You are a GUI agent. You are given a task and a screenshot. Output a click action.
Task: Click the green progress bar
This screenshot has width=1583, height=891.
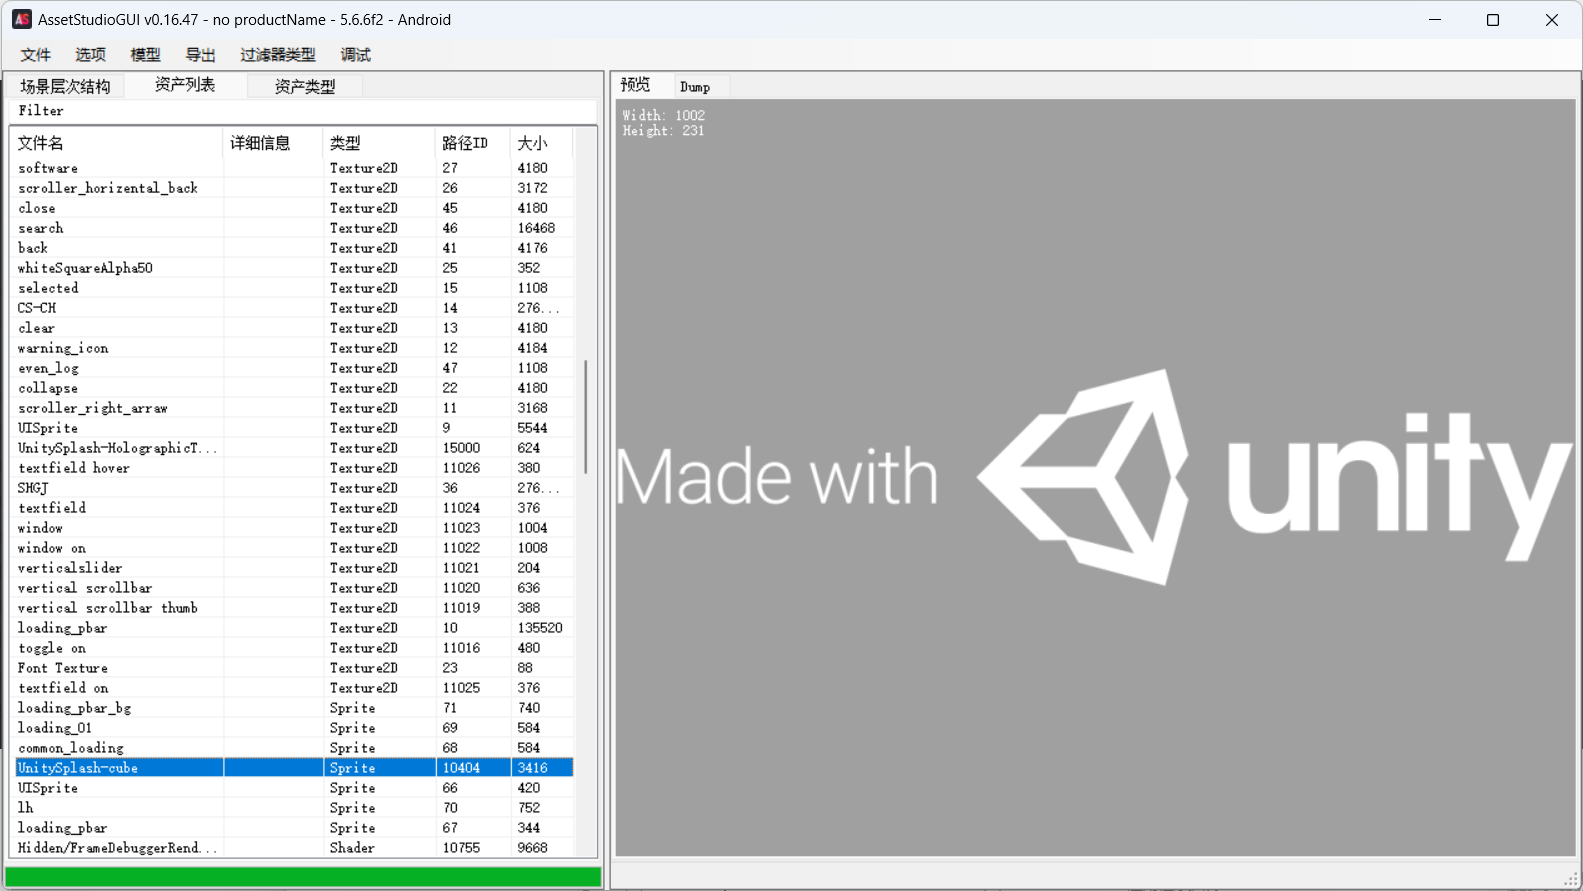(303, 877)
